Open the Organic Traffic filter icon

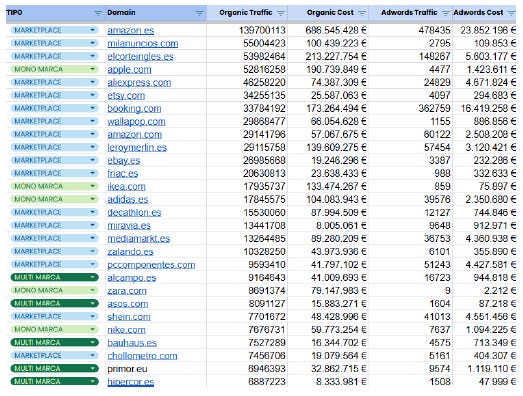click(281, 13)
